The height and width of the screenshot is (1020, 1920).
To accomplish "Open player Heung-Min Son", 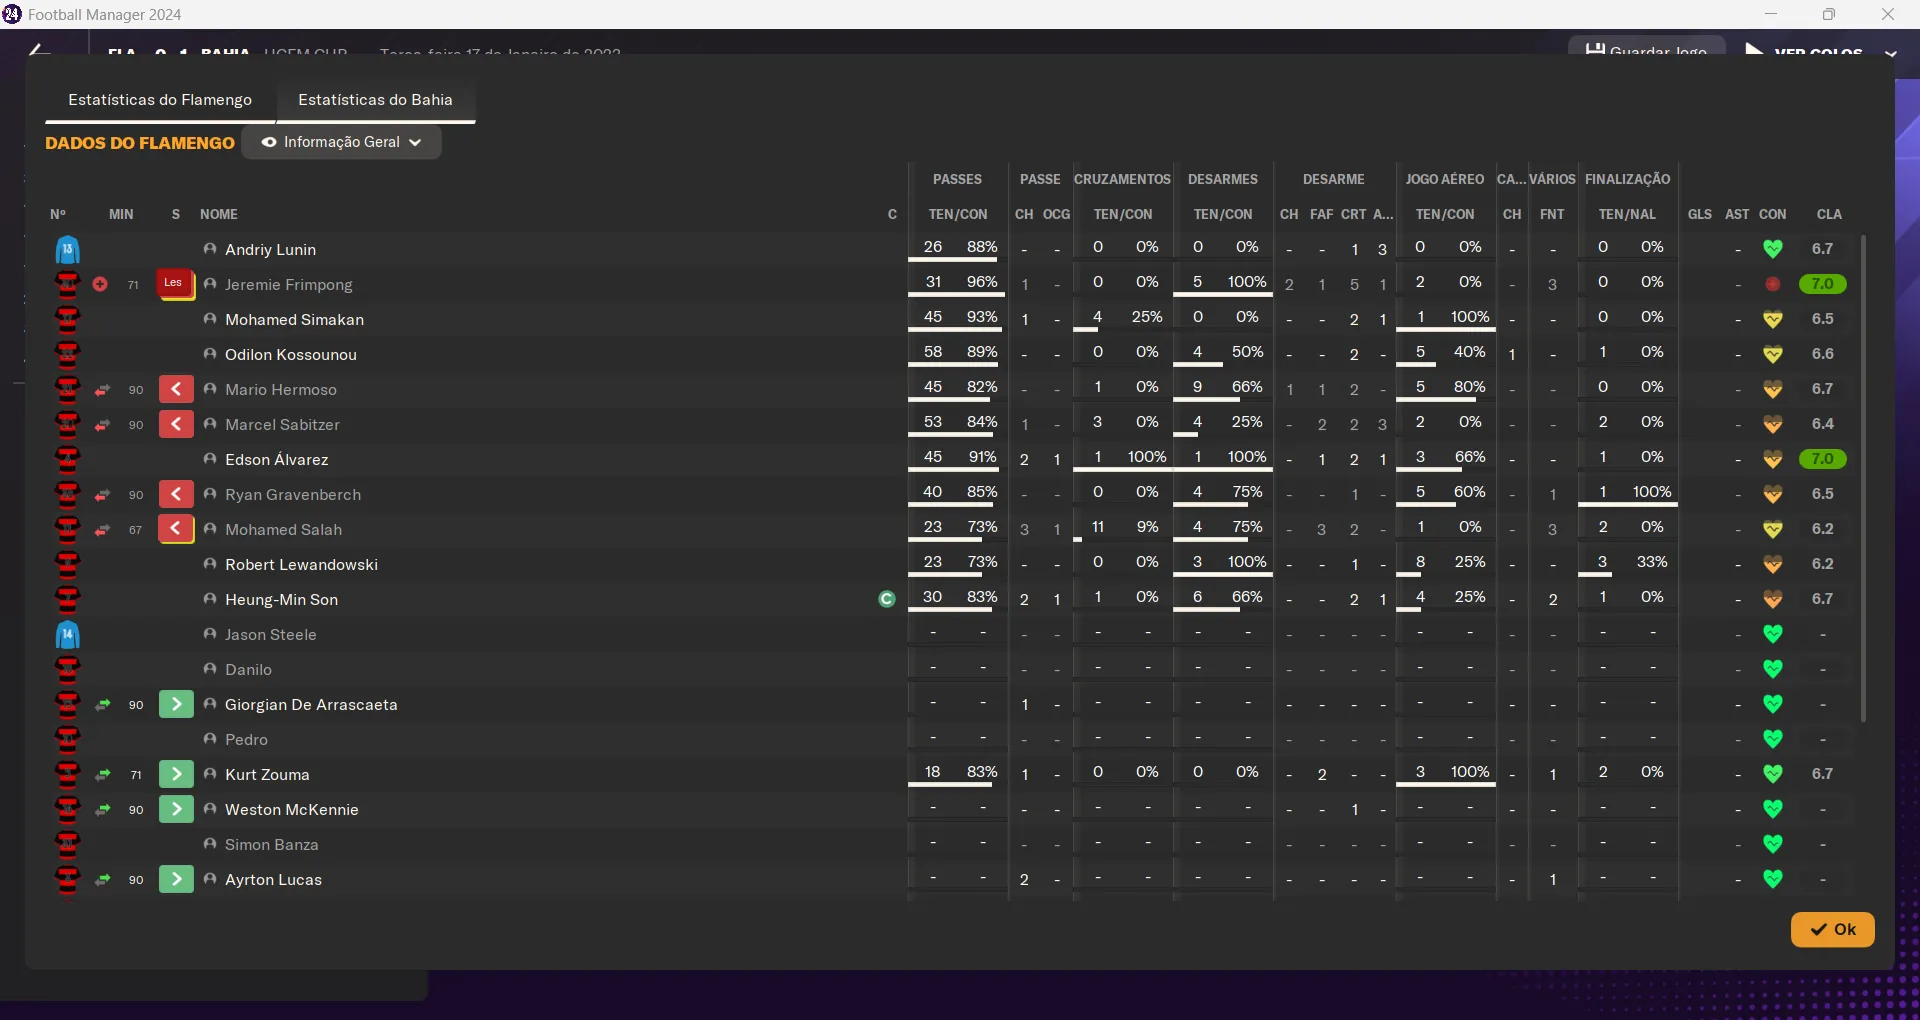I will coord(281,600).
